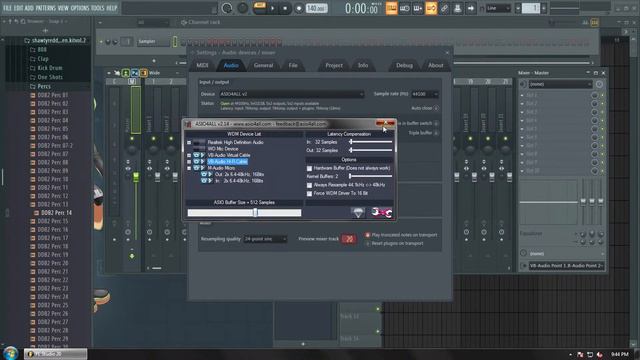Toggle the Triple buffer option
Image resolution: width=640 pixels, height=360 pixels.
436,133
